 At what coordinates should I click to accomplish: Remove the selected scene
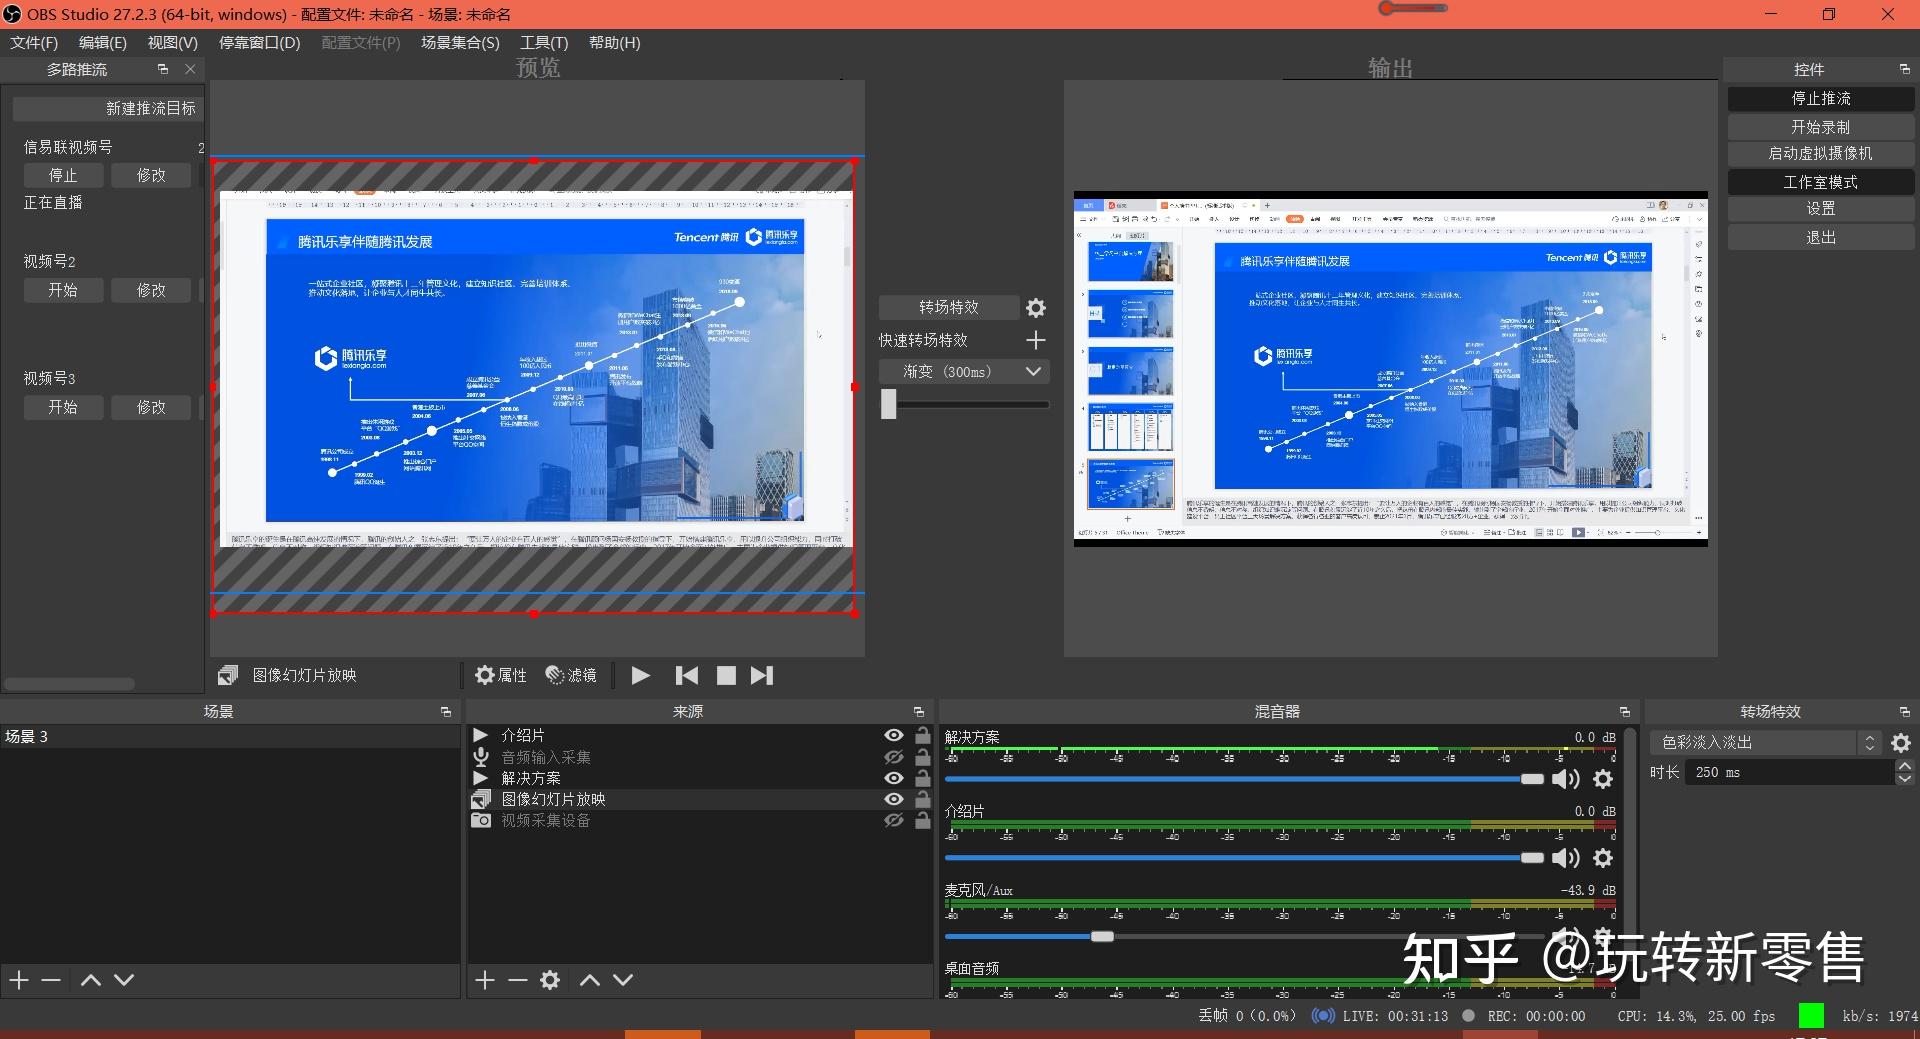[x=51, y=980]
